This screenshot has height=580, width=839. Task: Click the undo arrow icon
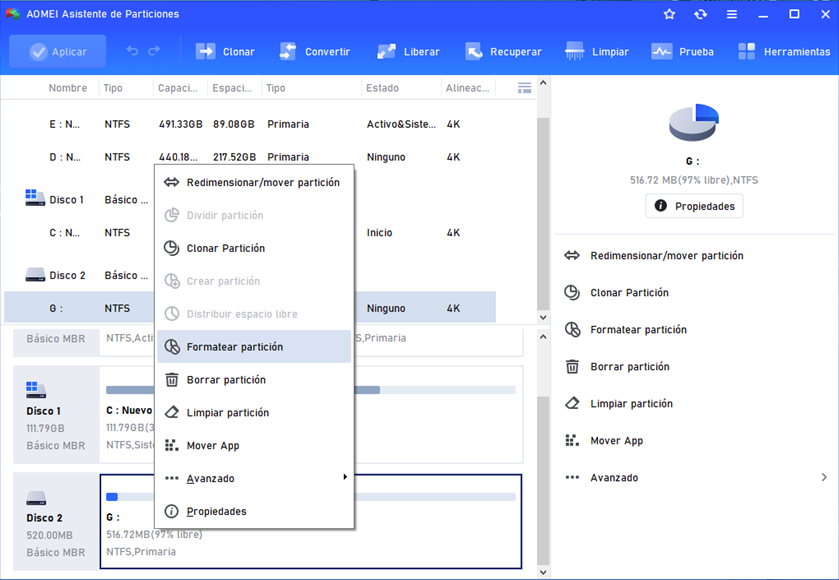(132, 51)
